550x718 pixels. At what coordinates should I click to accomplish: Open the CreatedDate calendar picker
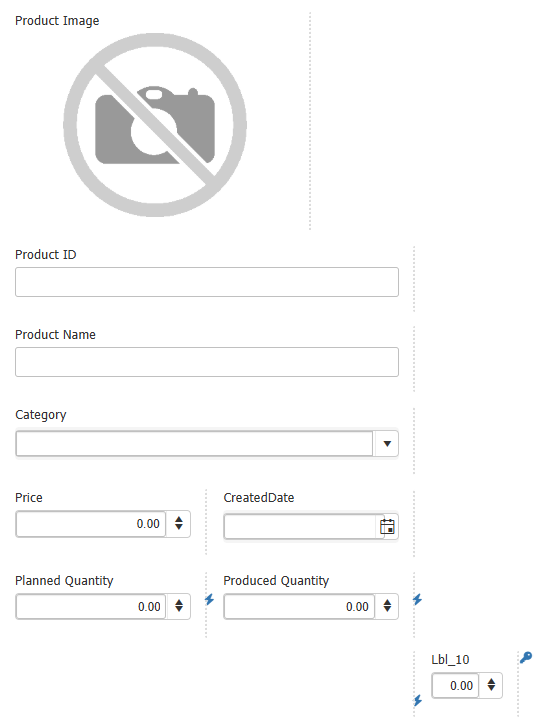[x=387, y=527]
